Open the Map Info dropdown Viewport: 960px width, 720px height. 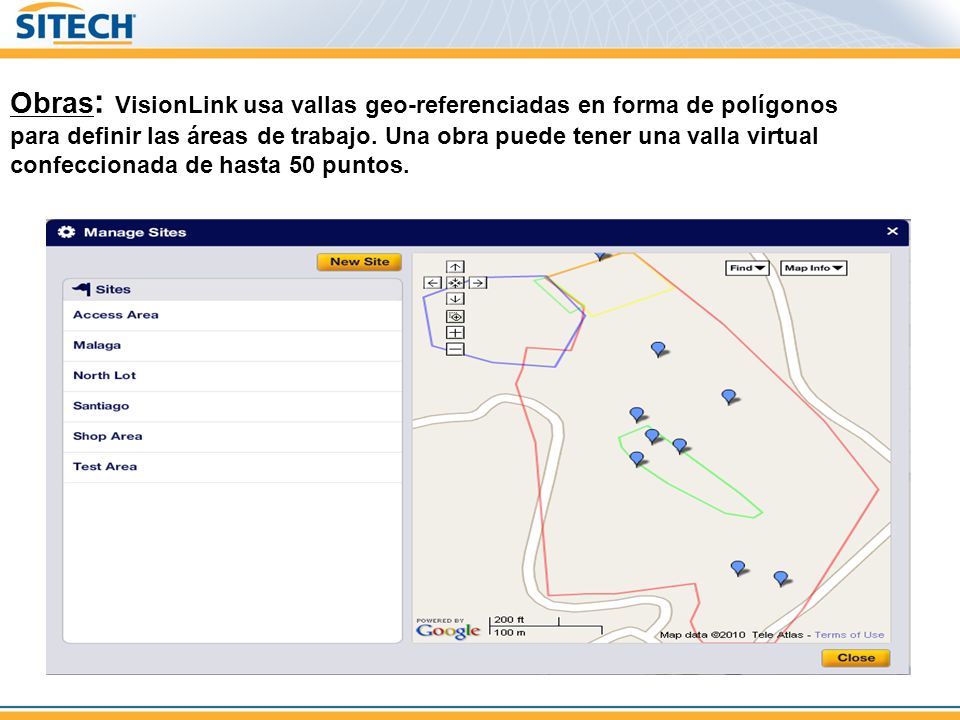tap(814, 268)
